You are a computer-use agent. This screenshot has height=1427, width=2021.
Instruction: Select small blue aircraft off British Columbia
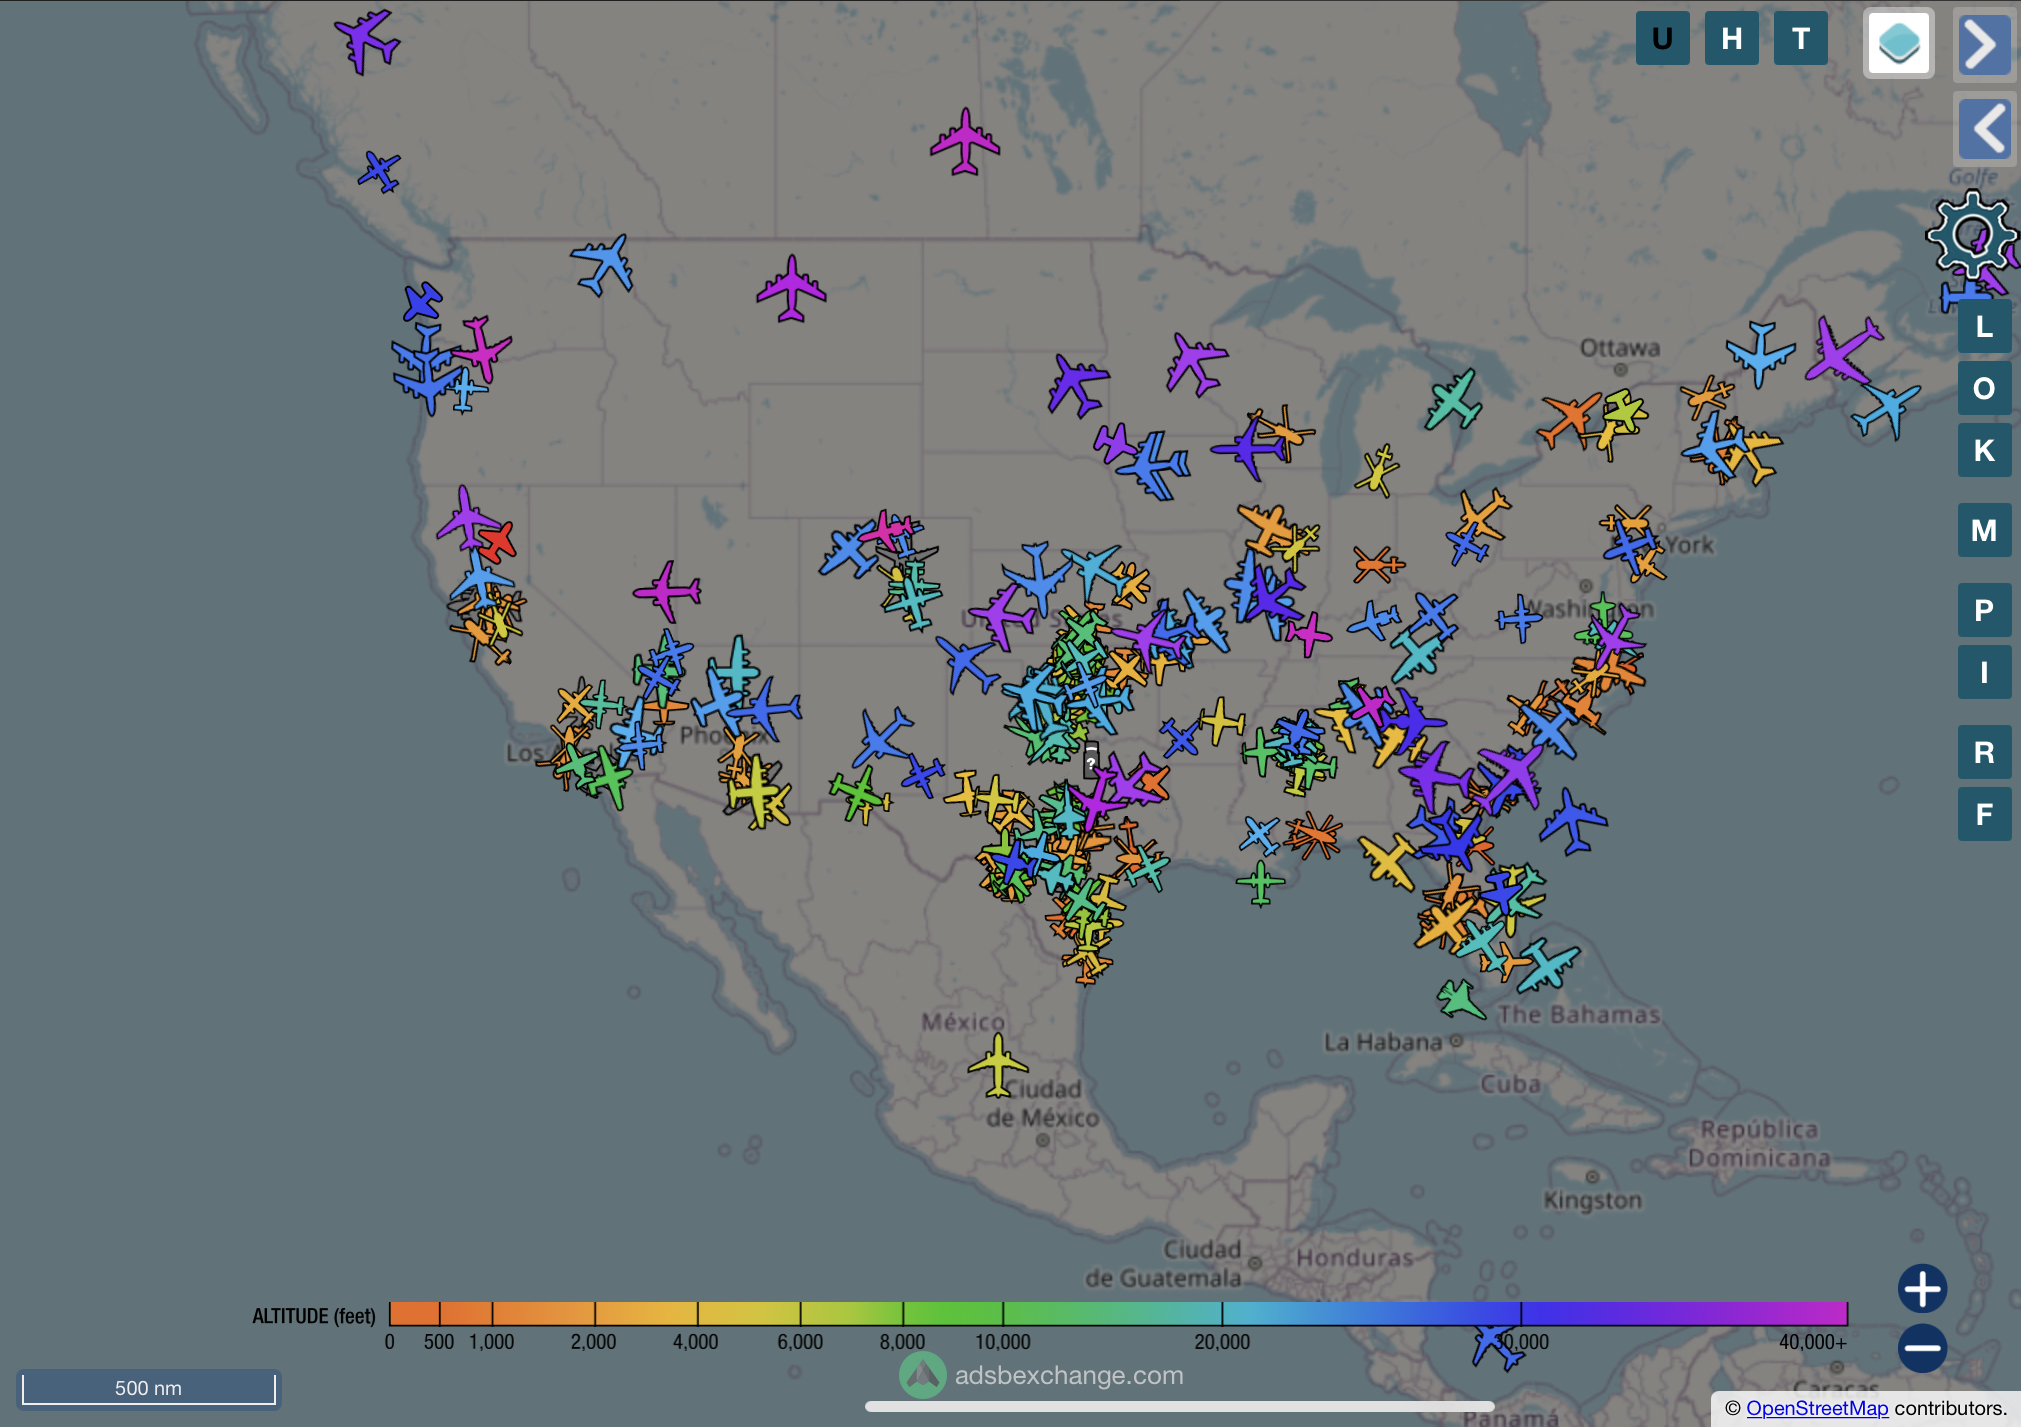tap(380, 172)
